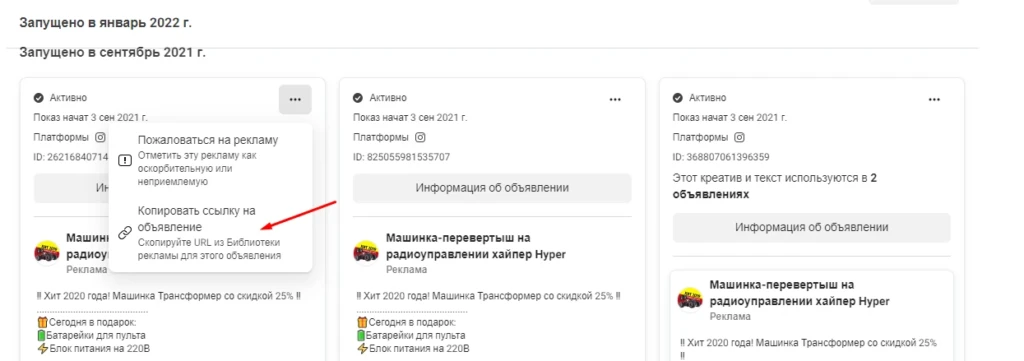Open page name link on ad 825055981535707

tap(475, 245)
